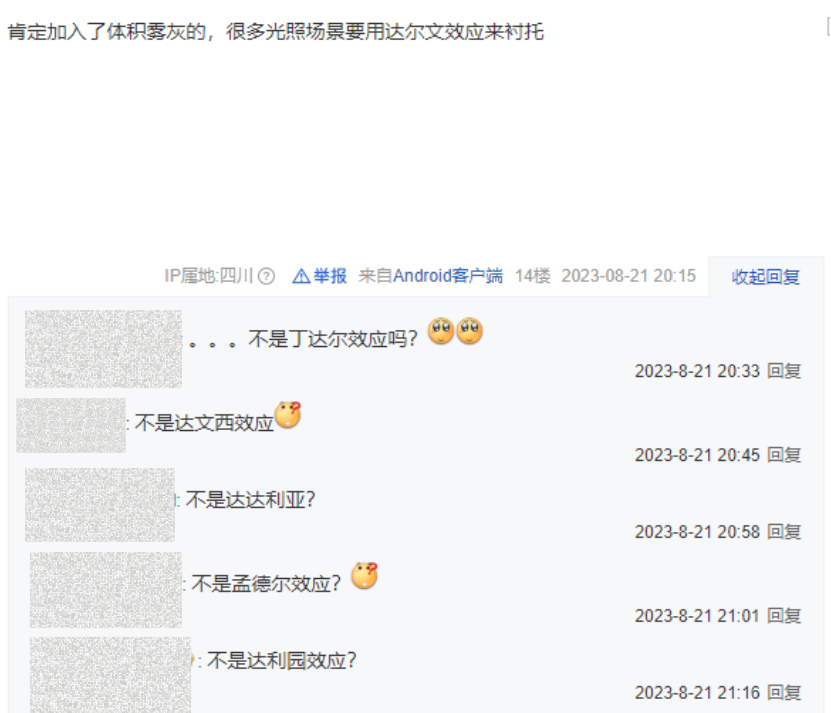Collapse replies with 收起回复

[765, 277]
